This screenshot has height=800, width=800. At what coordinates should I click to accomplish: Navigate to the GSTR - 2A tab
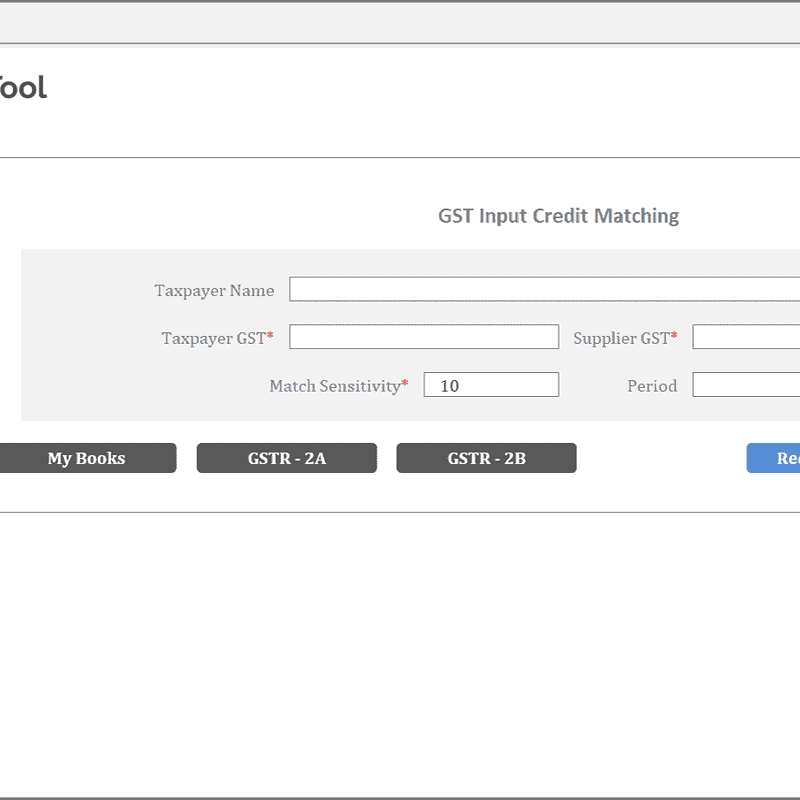(x=286, y=458)
